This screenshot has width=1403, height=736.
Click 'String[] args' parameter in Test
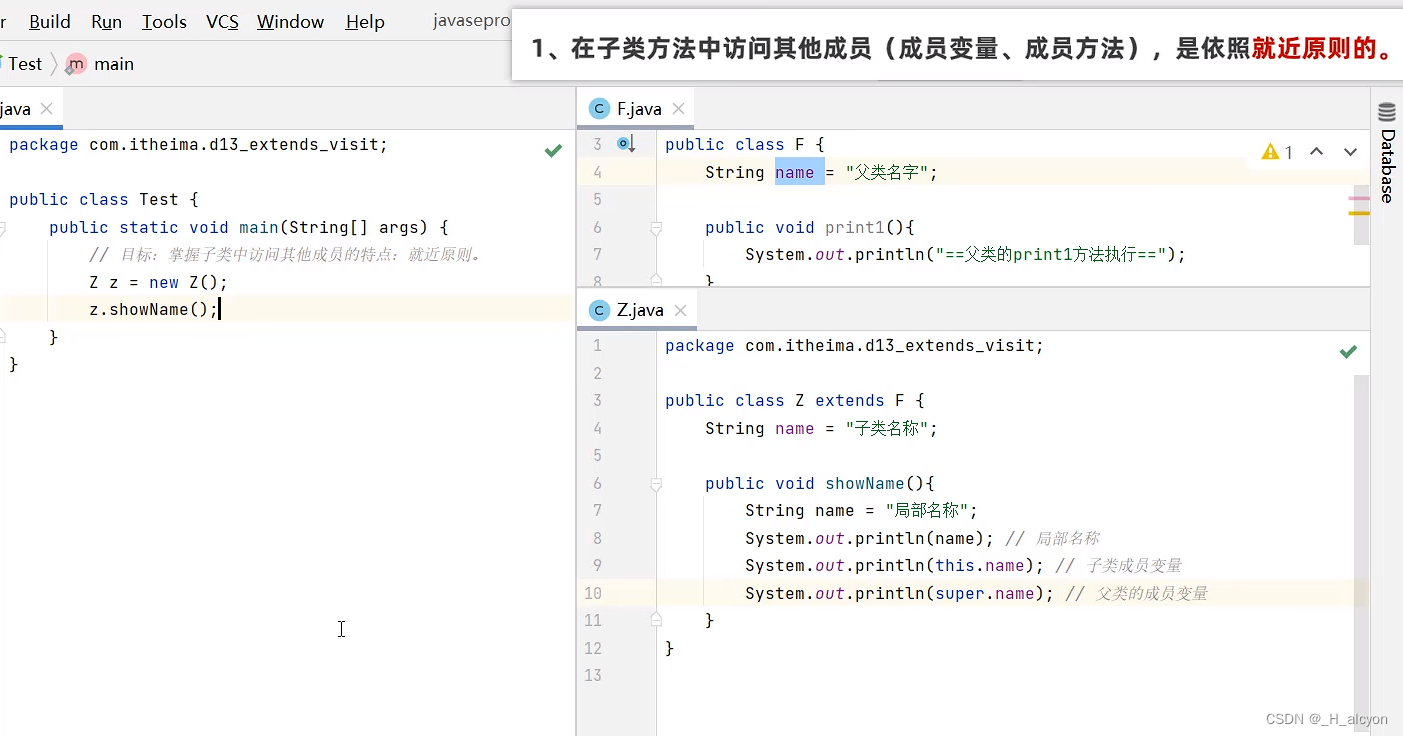point(354,227)
